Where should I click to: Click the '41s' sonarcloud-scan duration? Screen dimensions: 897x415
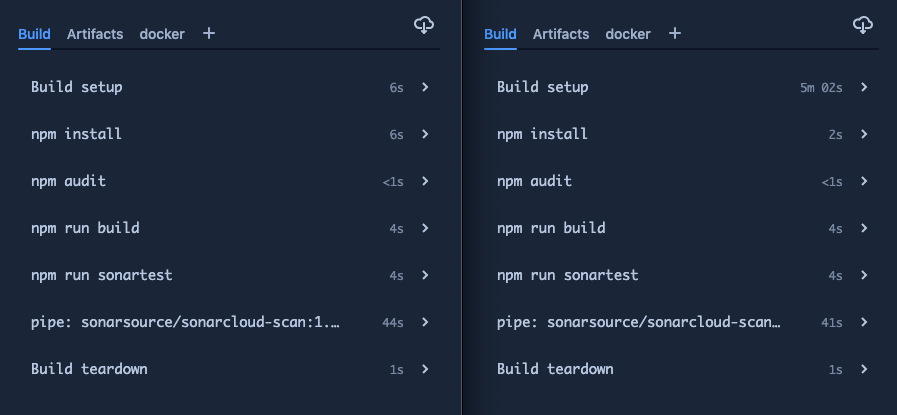click(x=832, y=322)
